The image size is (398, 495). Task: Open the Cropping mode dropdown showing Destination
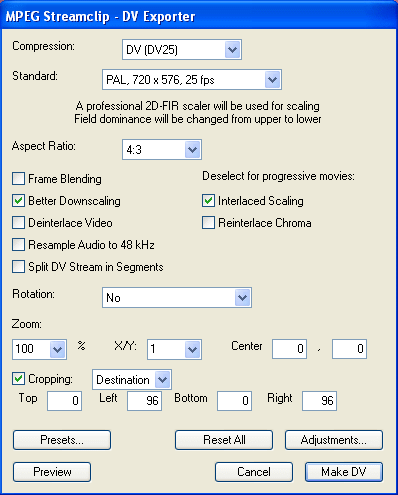click(132, 379)
